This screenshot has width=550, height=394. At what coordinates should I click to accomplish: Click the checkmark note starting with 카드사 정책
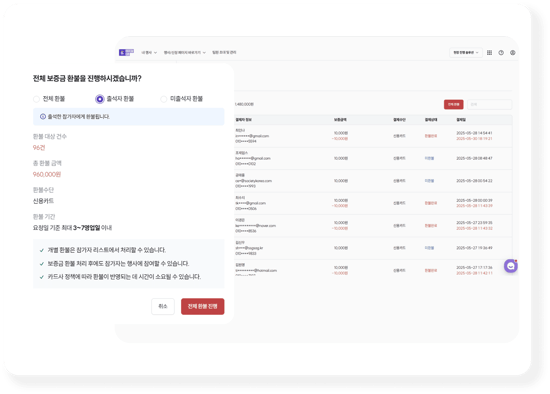tap(124, 277)
